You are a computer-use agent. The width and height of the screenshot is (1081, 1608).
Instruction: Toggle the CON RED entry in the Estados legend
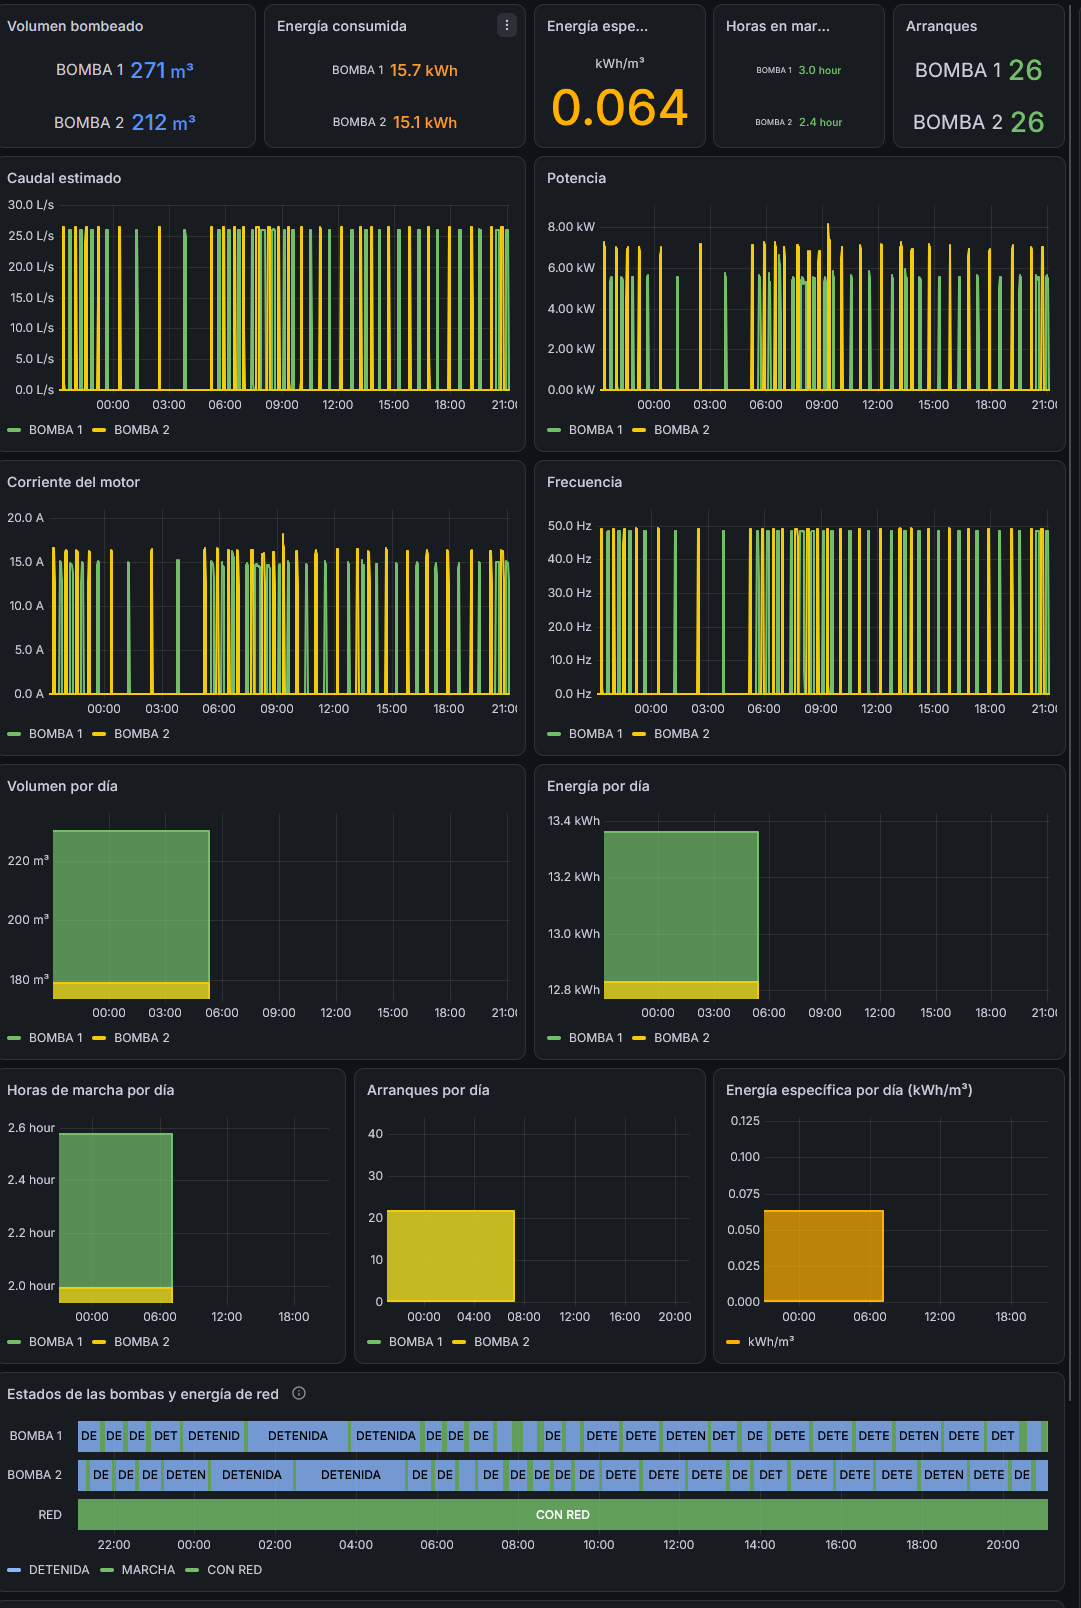tap(234, 1570)
